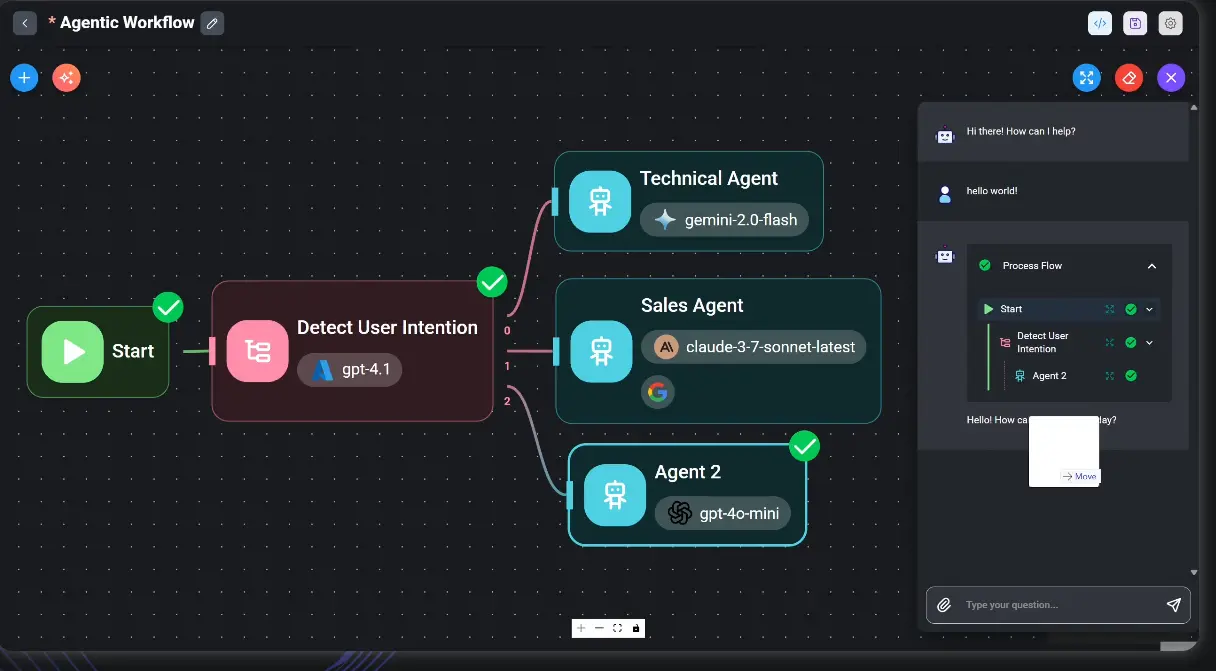Click the attach file paperclip icon

click(943, 605)
